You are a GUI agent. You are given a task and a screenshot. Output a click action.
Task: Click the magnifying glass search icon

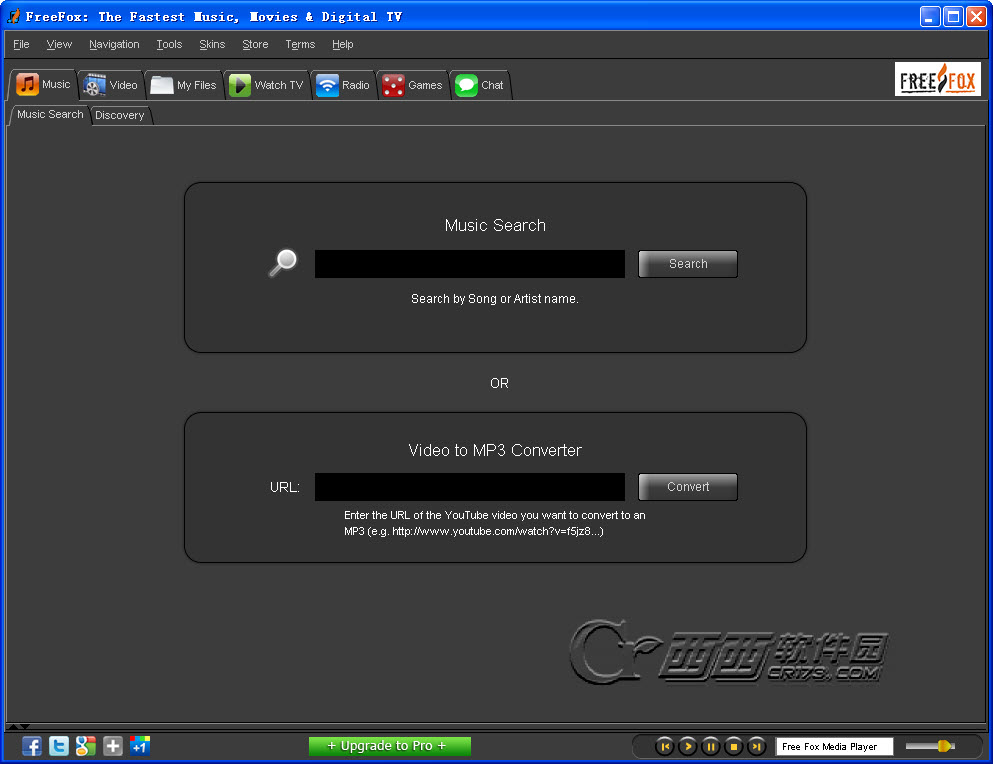pyautogui.click(x=282, y=262)
